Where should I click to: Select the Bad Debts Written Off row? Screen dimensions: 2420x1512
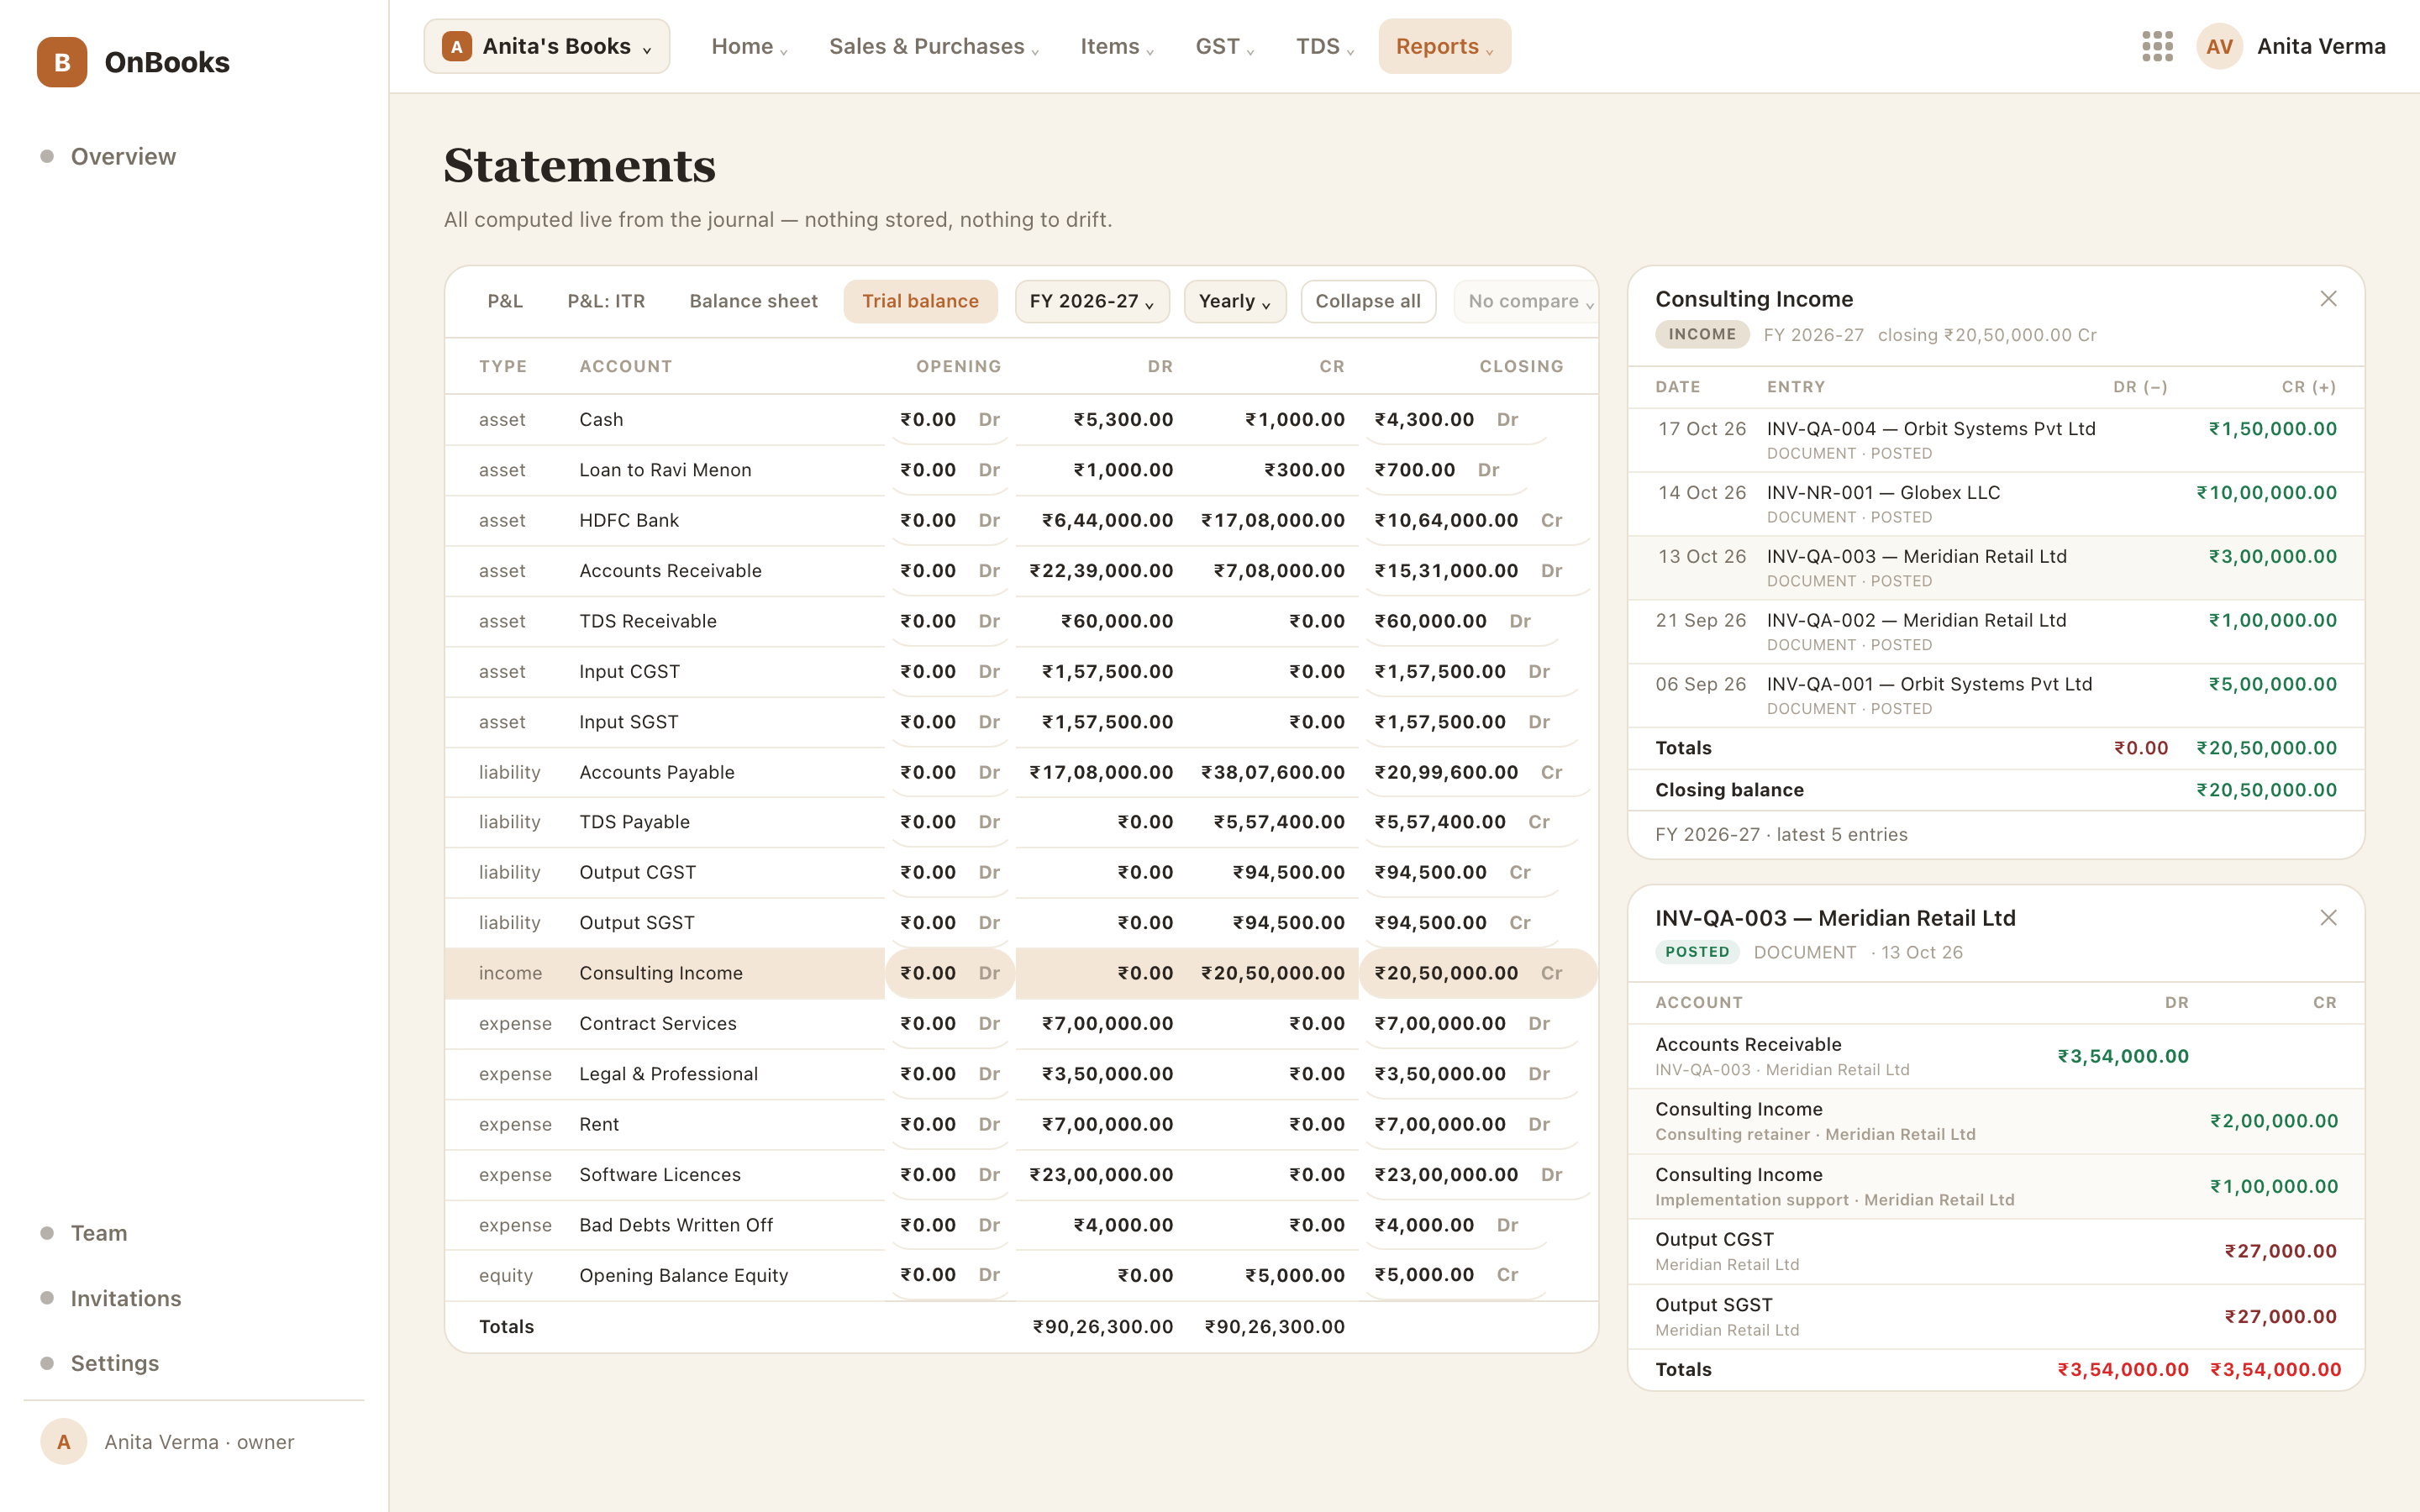[1021, 1225]
